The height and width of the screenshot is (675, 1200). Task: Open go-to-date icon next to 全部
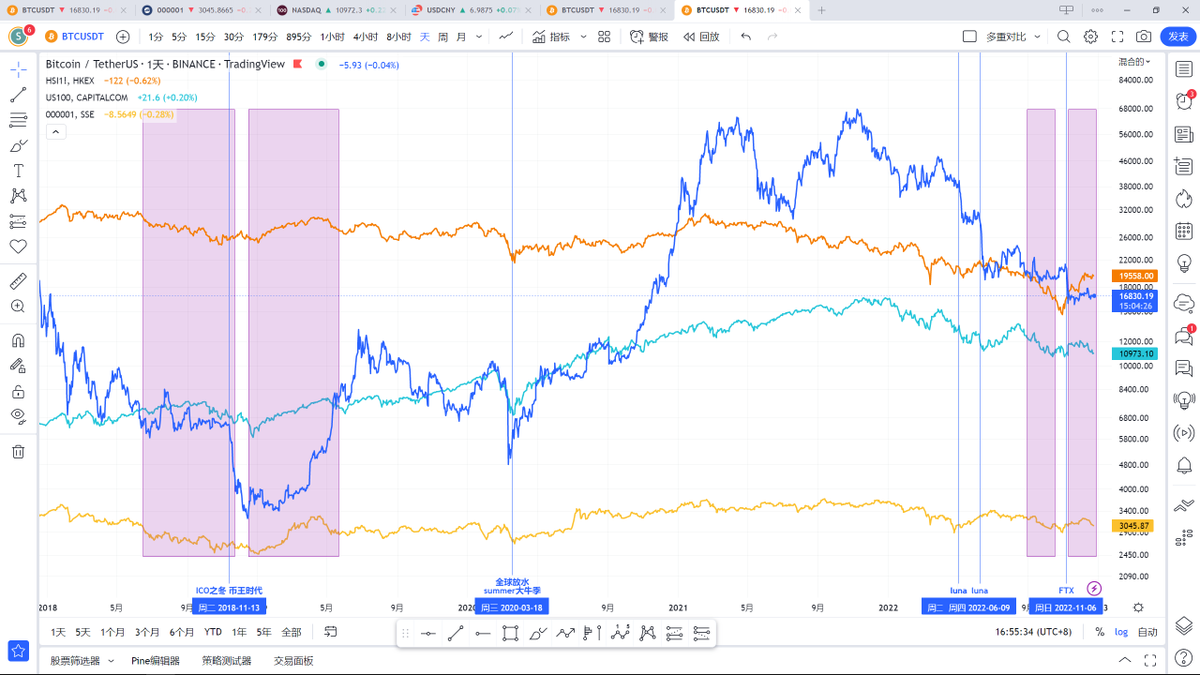pyautogui.click(x=331, y=632)
